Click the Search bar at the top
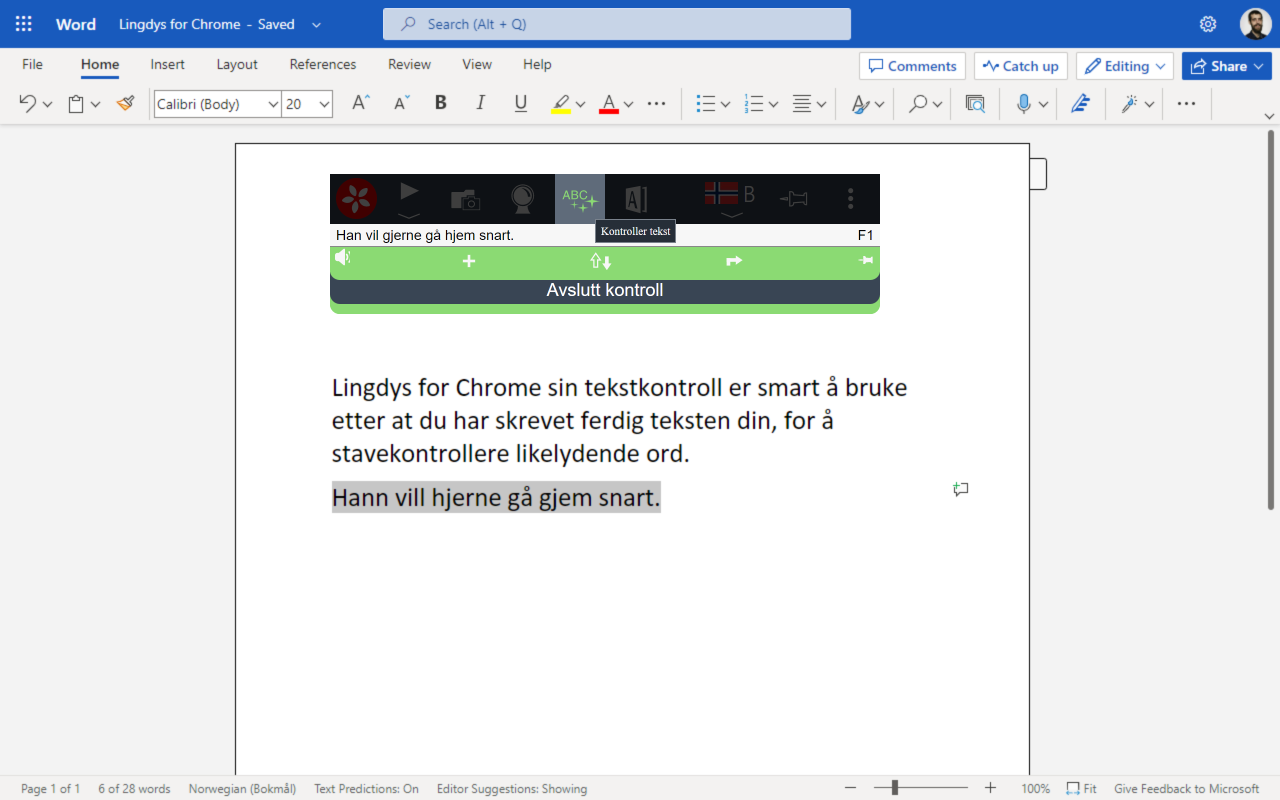 (616, 23)
